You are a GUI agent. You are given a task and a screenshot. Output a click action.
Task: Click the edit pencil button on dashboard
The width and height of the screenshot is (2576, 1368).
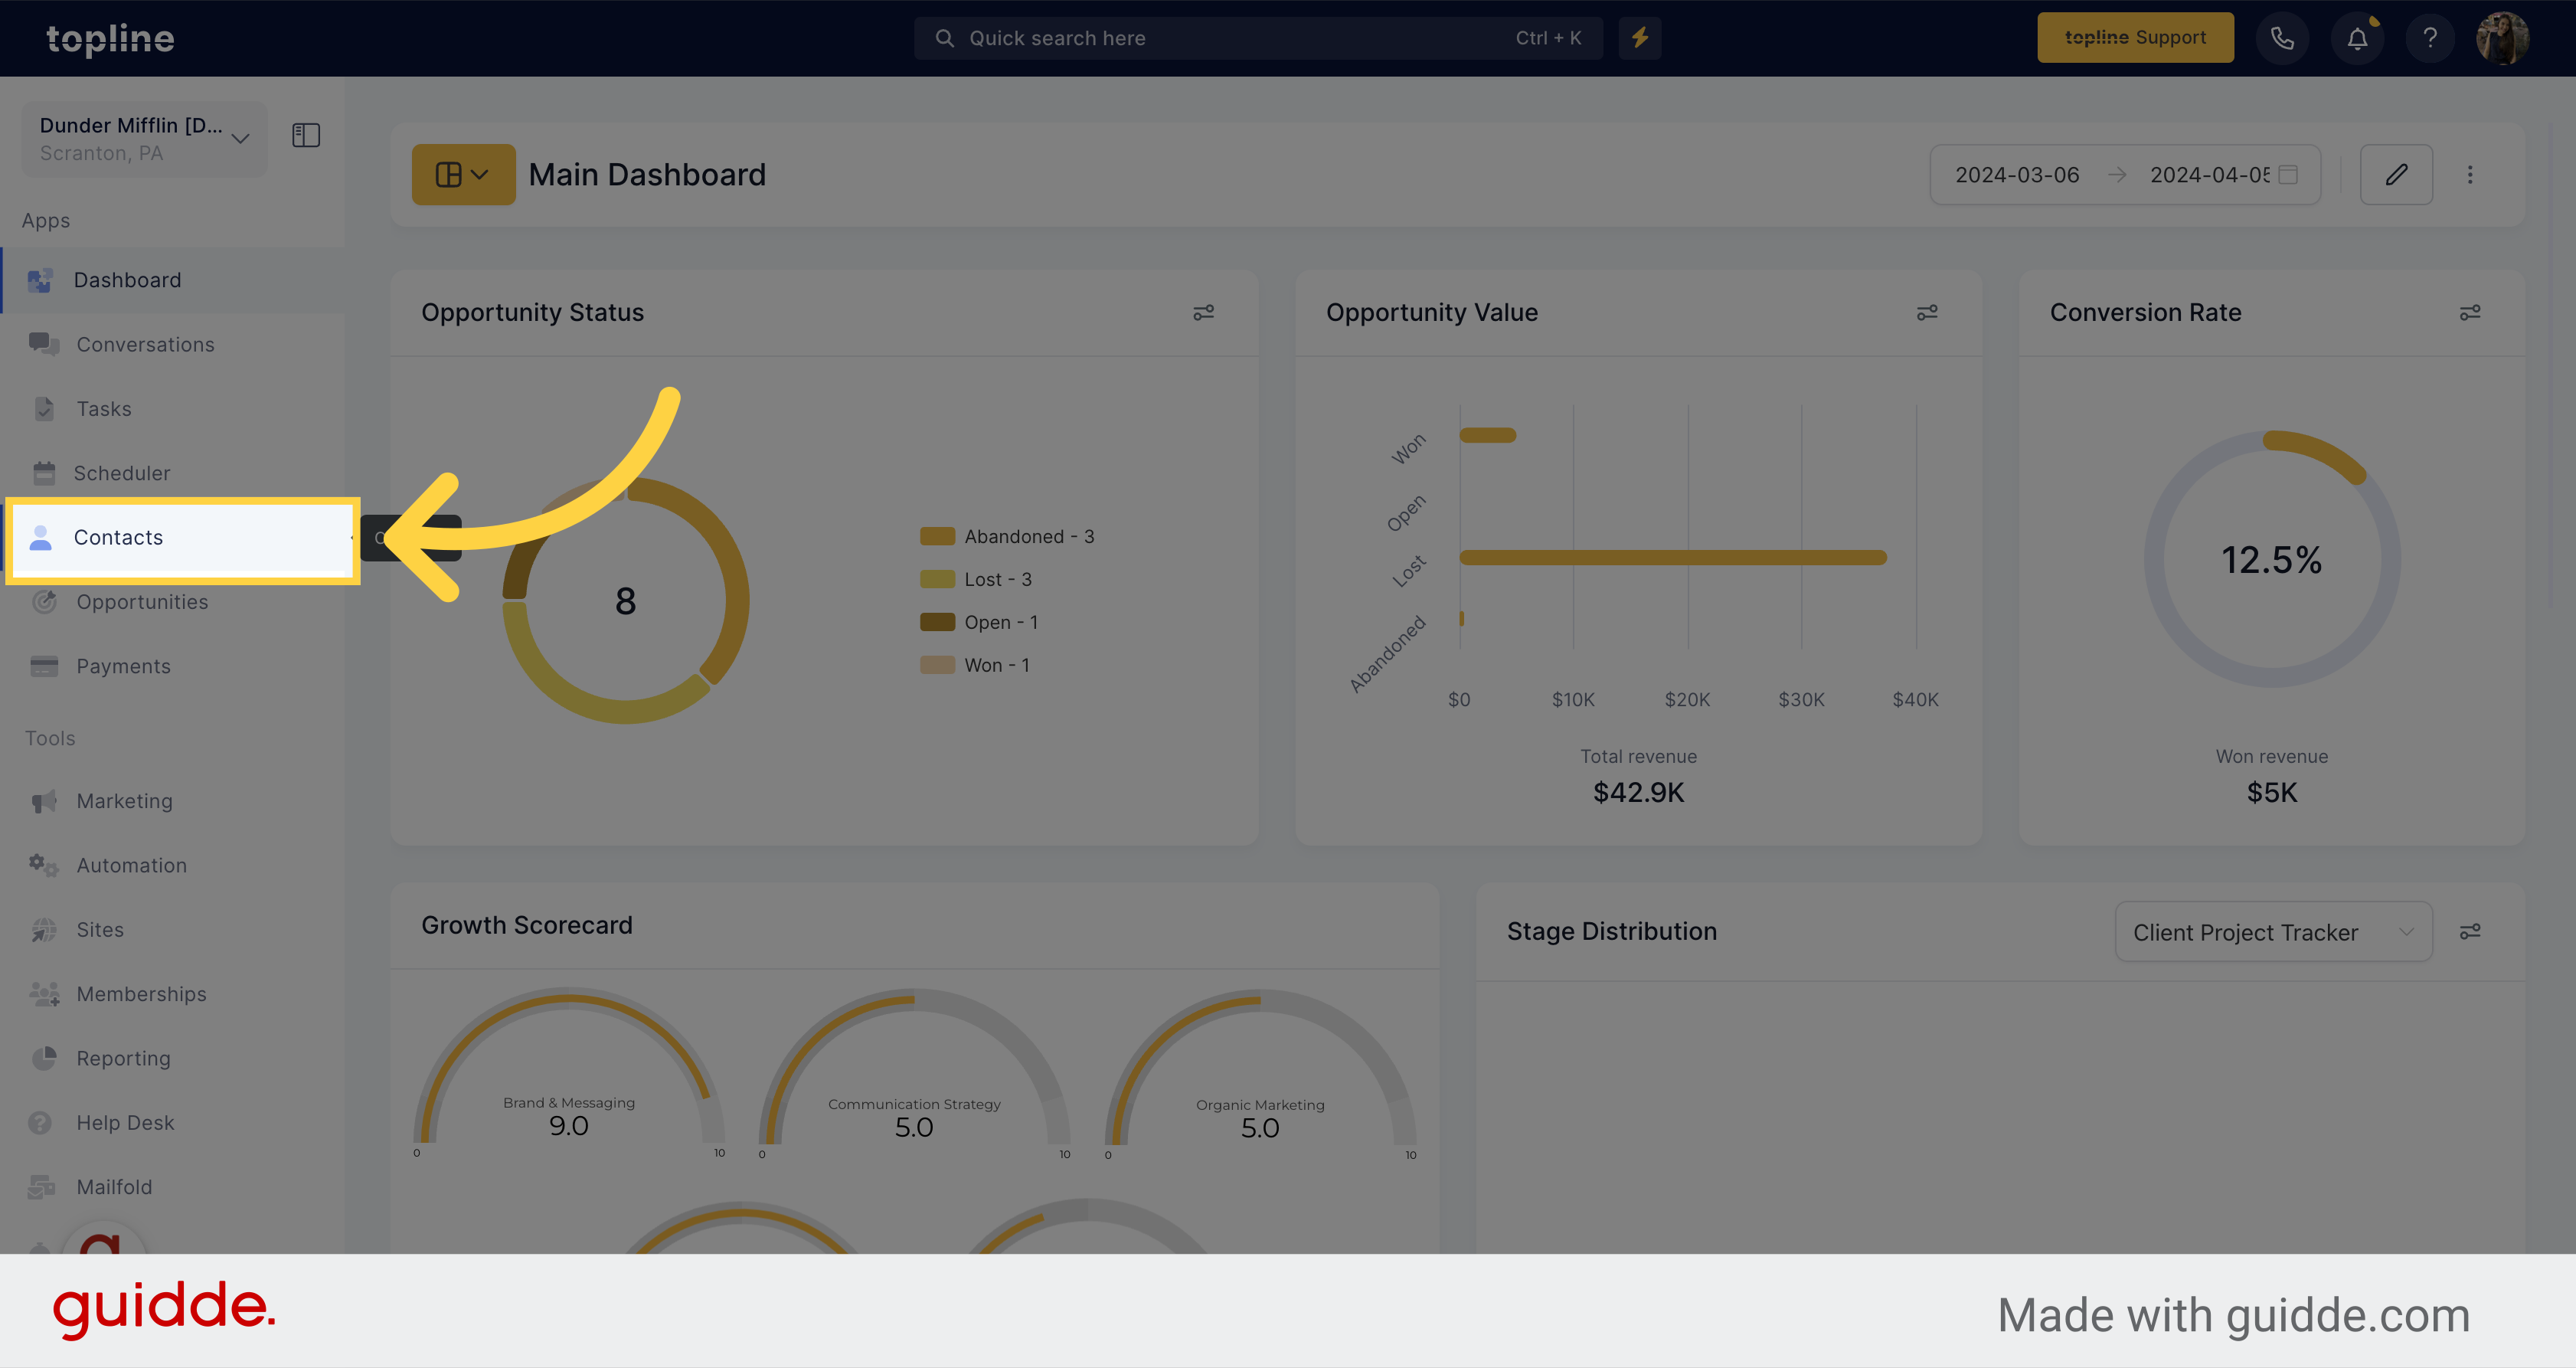tap(2397, 174)
